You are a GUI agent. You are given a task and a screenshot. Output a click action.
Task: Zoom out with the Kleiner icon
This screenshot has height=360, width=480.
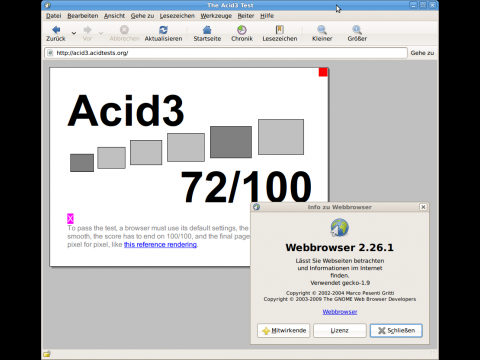pos(322,30)
